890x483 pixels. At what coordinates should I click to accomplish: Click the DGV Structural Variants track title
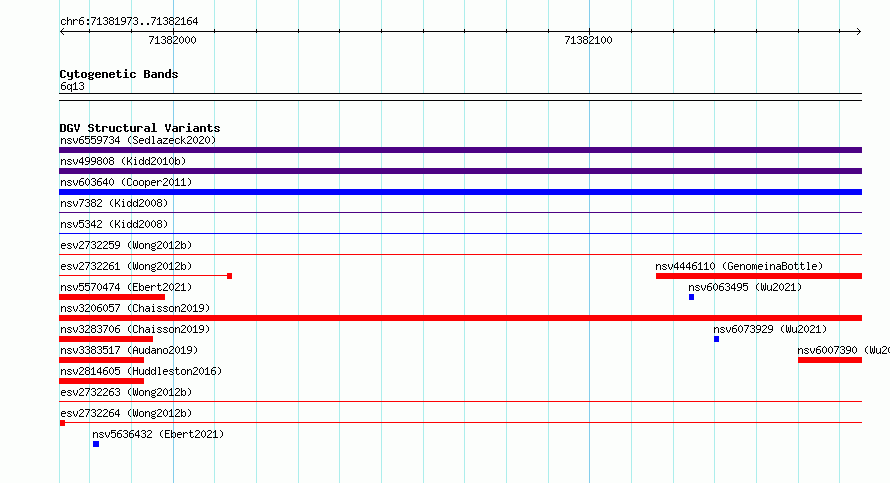point(140,128)
